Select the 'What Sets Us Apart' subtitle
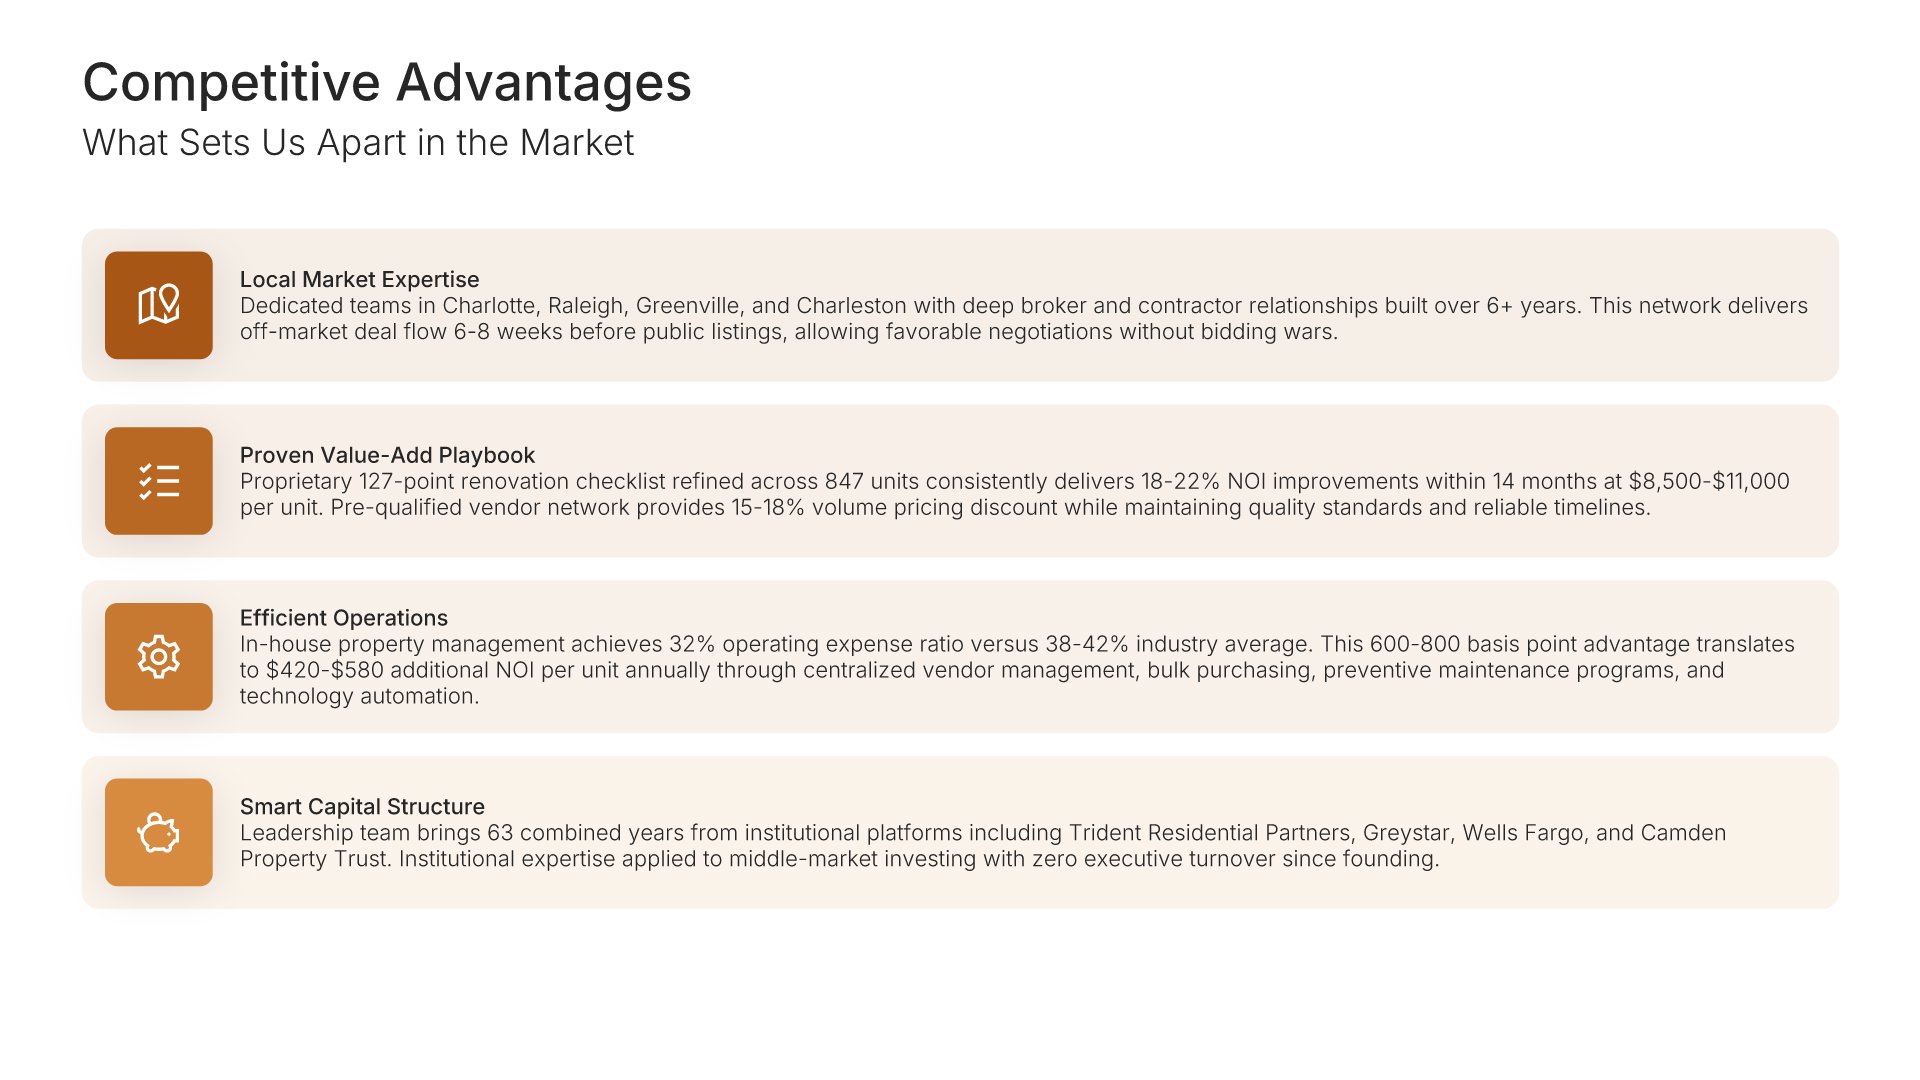The image size is (1920, 1080). click(358, 143)
